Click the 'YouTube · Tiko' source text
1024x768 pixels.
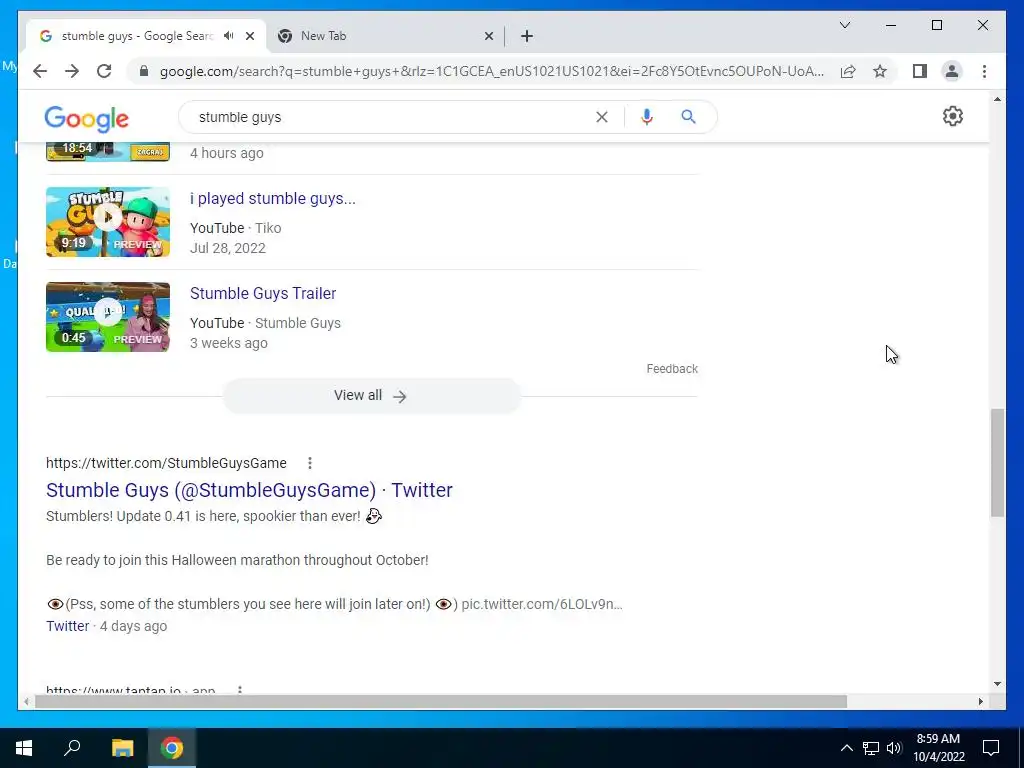point(236,228)
